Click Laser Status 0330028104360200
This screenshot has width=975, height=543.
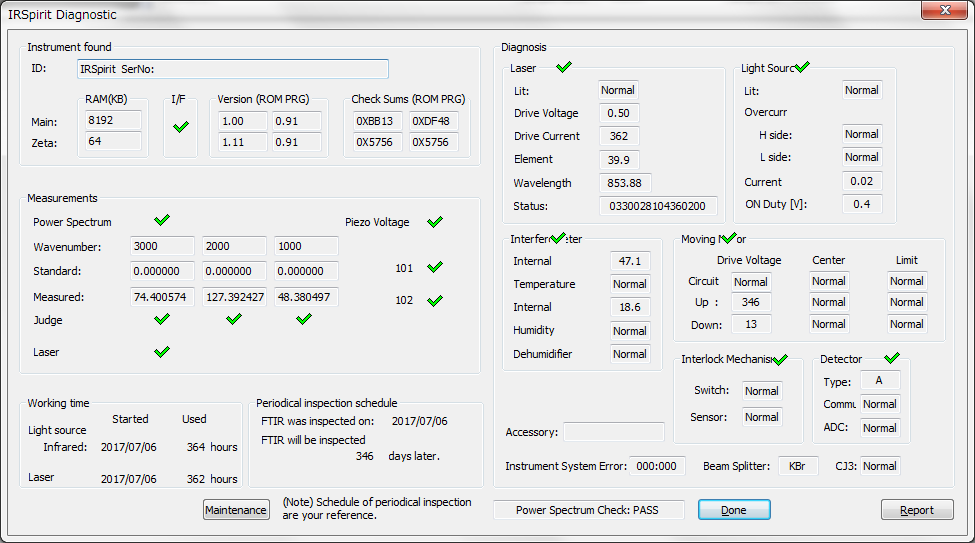(658, 206)
